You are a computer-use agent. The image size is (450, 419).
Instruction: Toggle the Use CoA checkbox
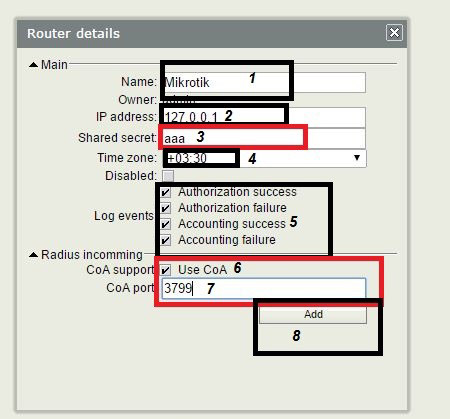pos(166,270)
